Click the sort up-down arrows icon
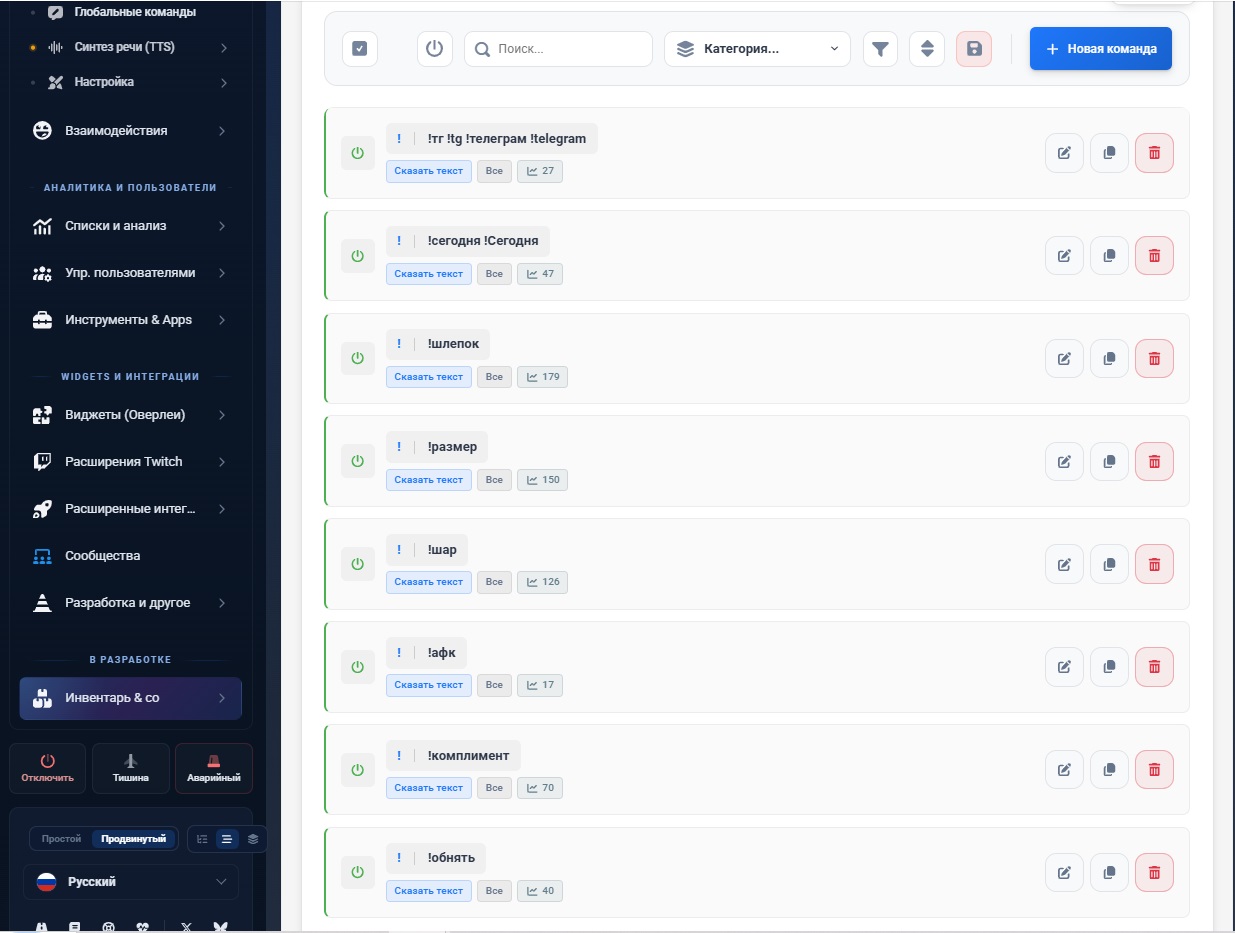 click(927, 49)
